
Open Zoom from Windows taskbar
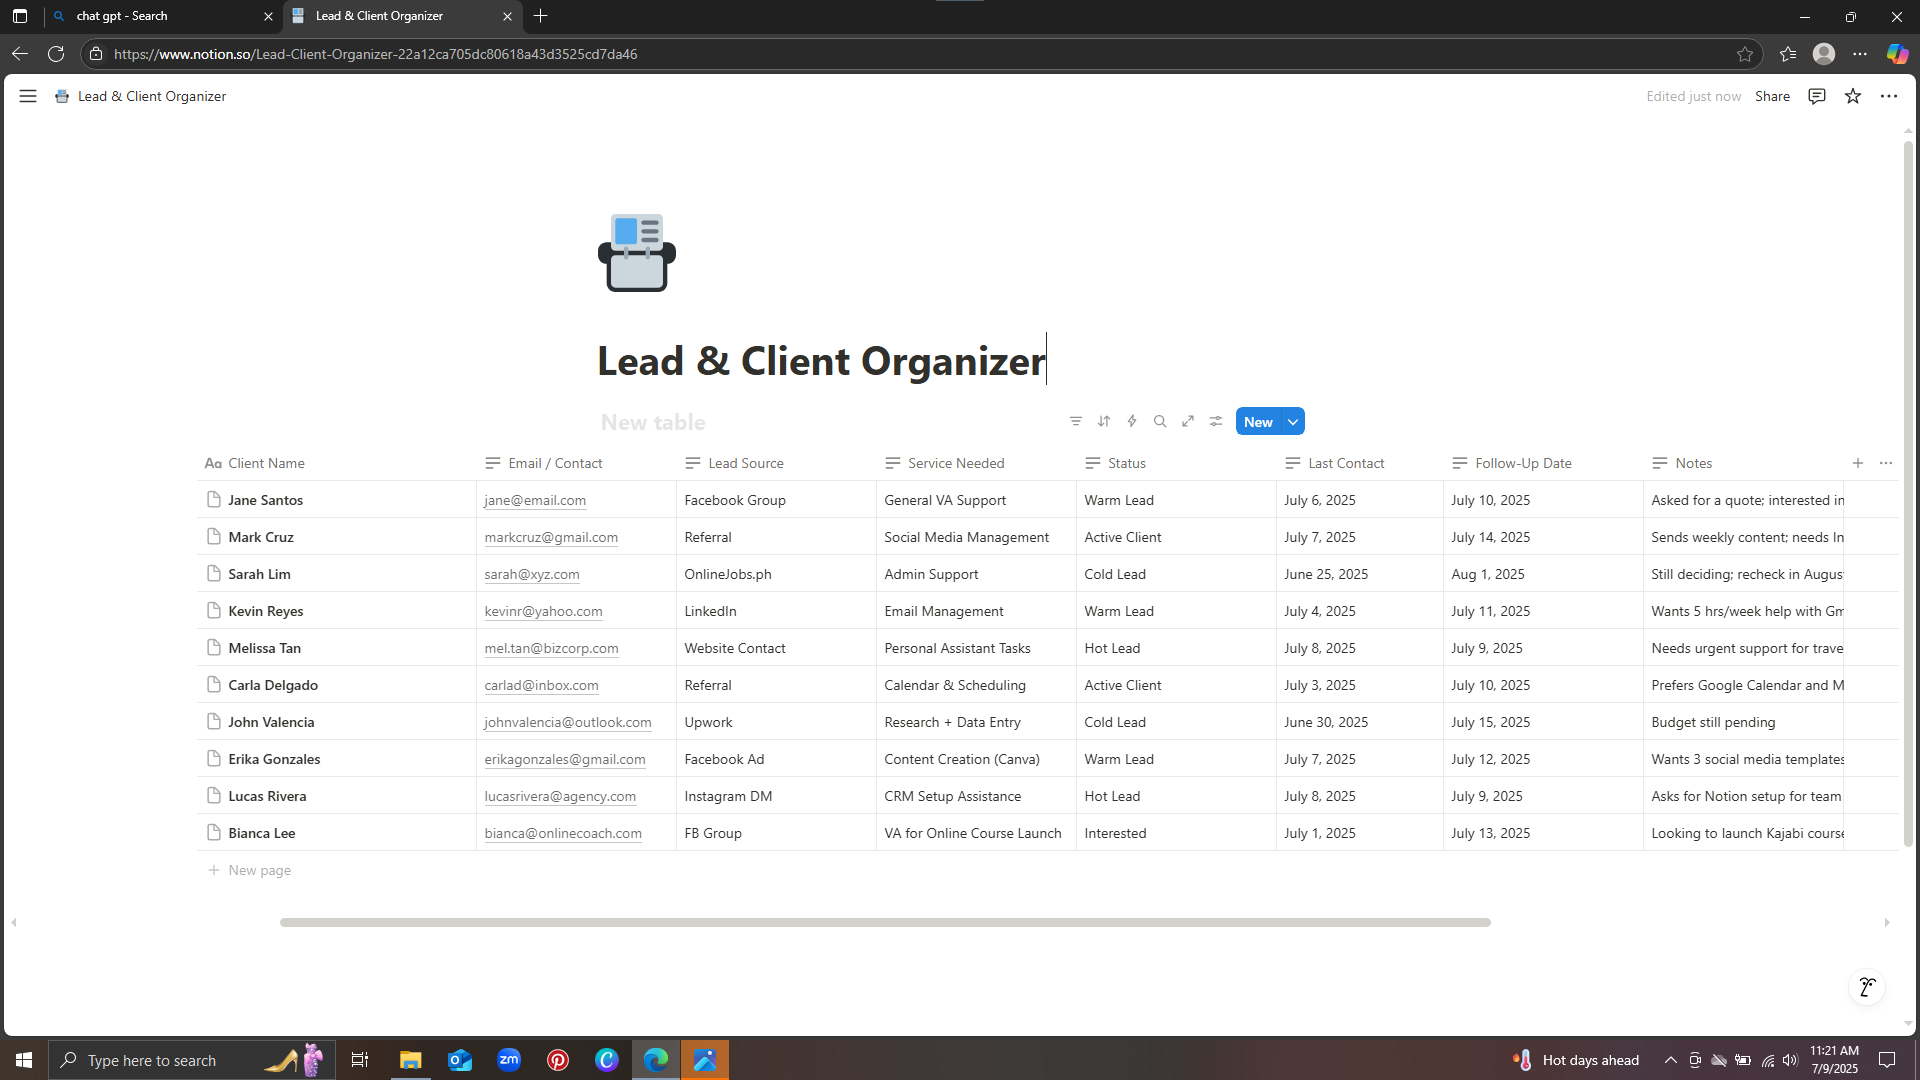click(x=508, y=1060)
